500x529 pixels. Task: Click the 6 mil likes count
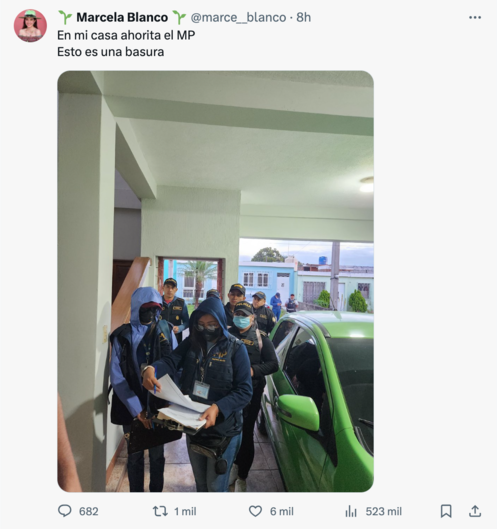(281, 511)
